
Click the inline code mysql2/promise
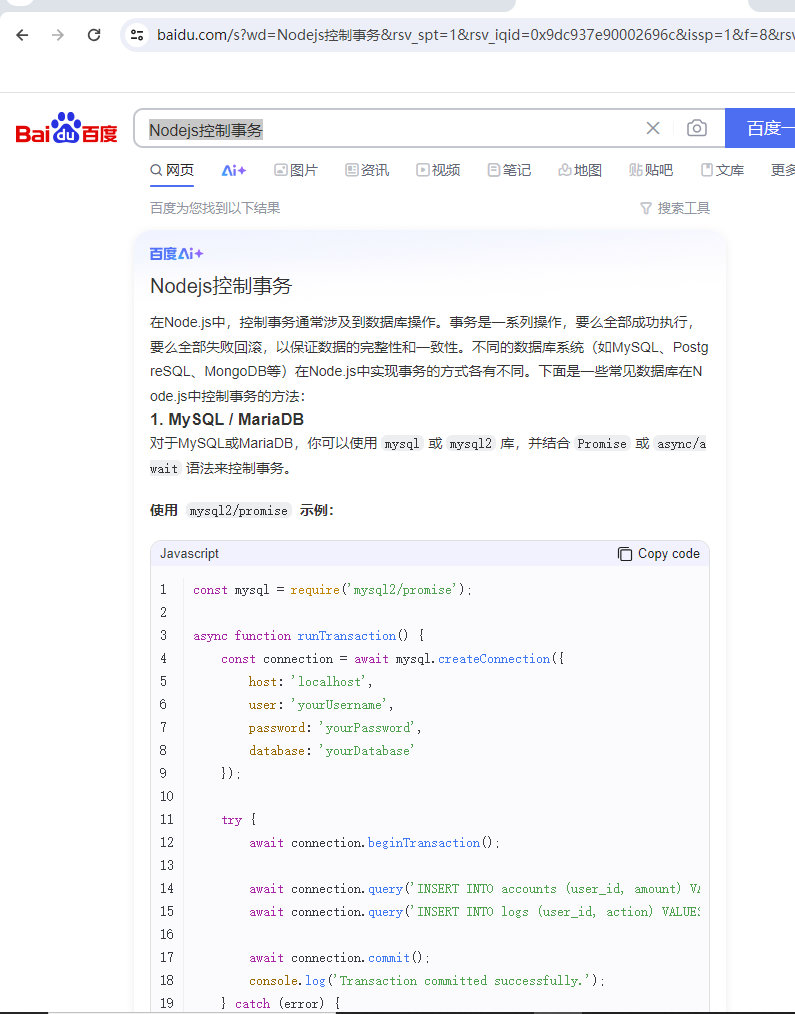239,511
